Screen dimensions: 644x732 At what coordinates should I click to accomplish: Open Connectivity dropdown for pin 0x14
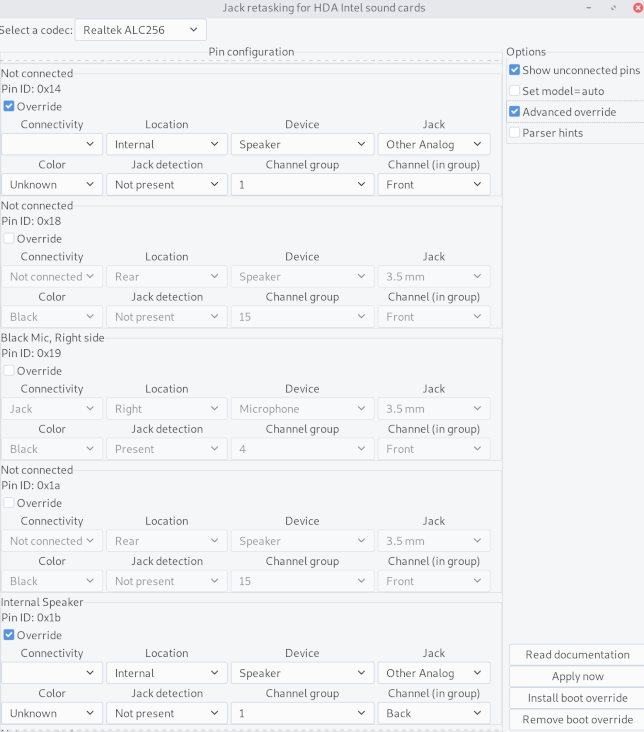tap(52, 144)
